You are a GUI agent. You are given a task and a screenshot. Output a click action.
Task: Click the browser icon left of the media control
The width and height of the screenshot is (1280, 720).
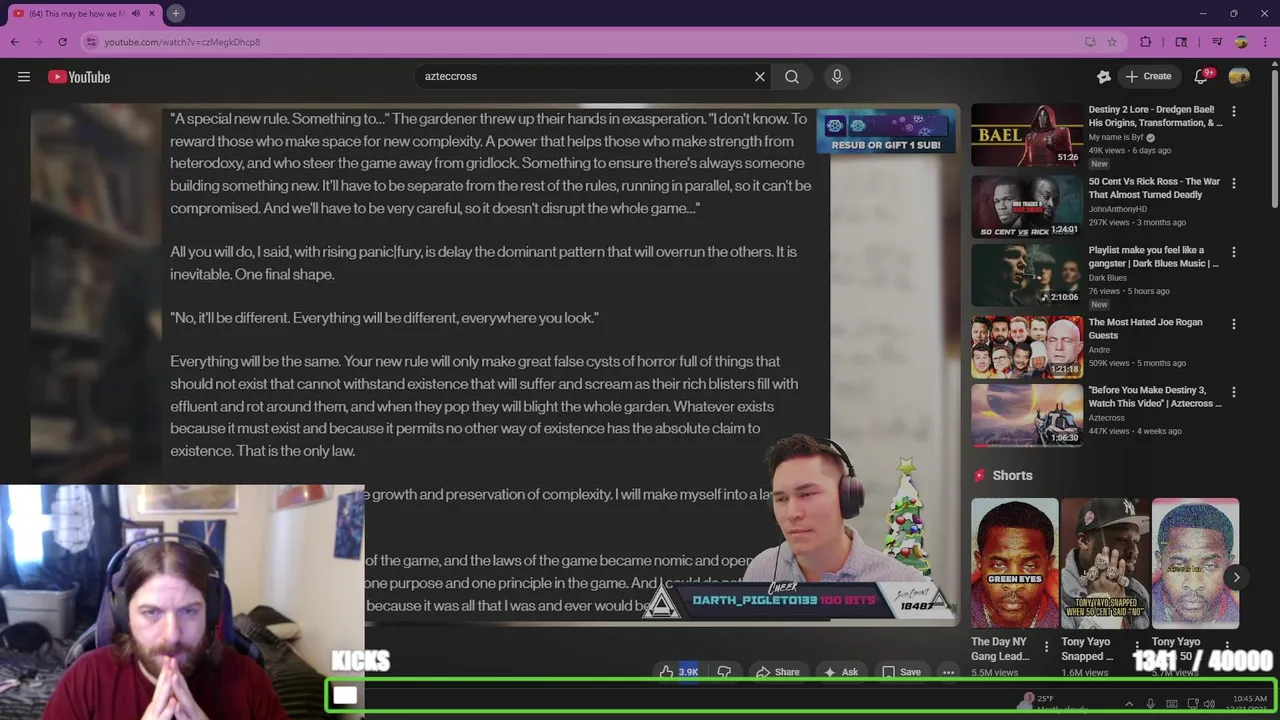click(1181, 42)
